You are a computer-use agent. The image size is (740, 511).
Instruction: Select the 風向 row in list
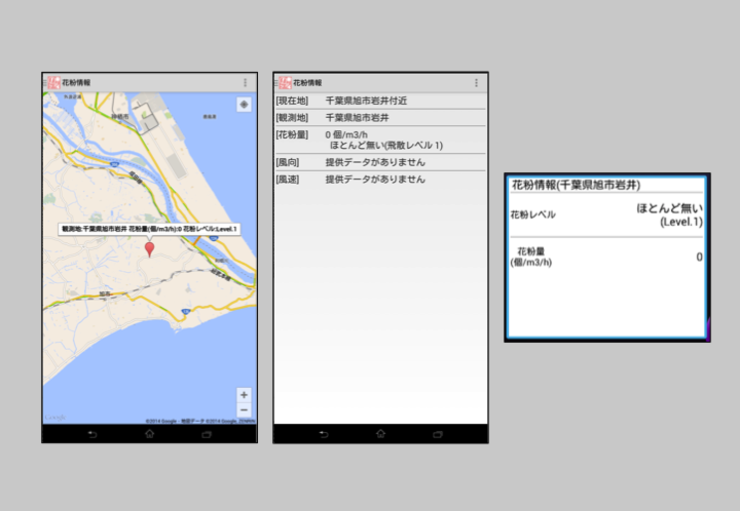380,162
